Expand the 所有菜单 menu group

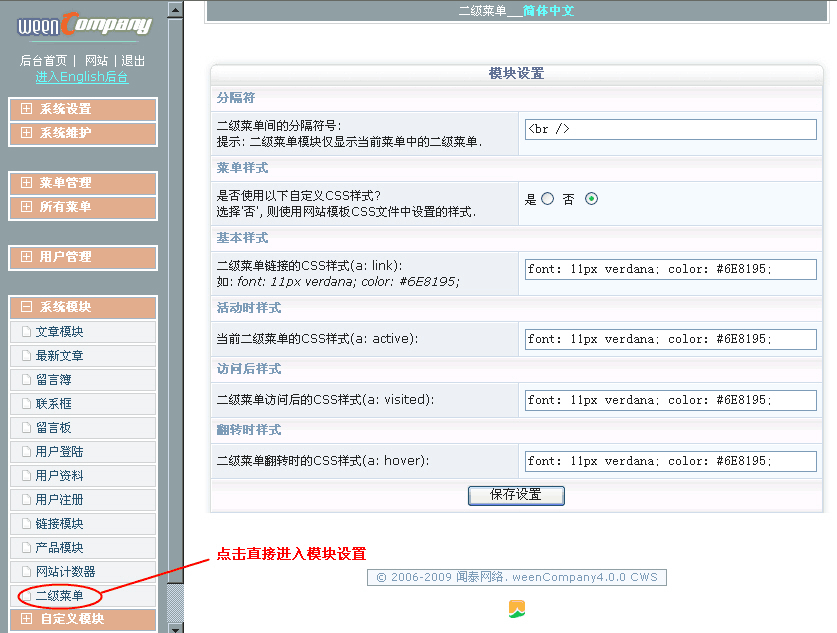83,208
